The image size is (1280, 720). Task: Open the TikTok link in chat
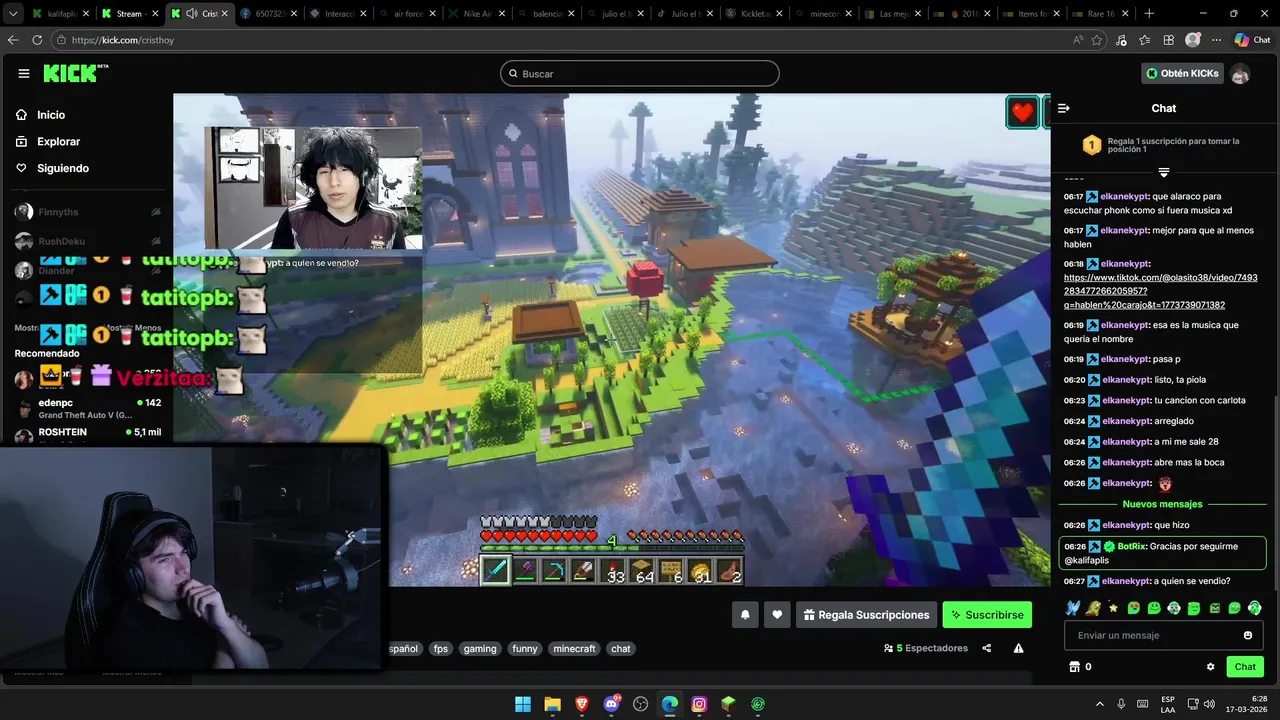tap(1161, 291)
